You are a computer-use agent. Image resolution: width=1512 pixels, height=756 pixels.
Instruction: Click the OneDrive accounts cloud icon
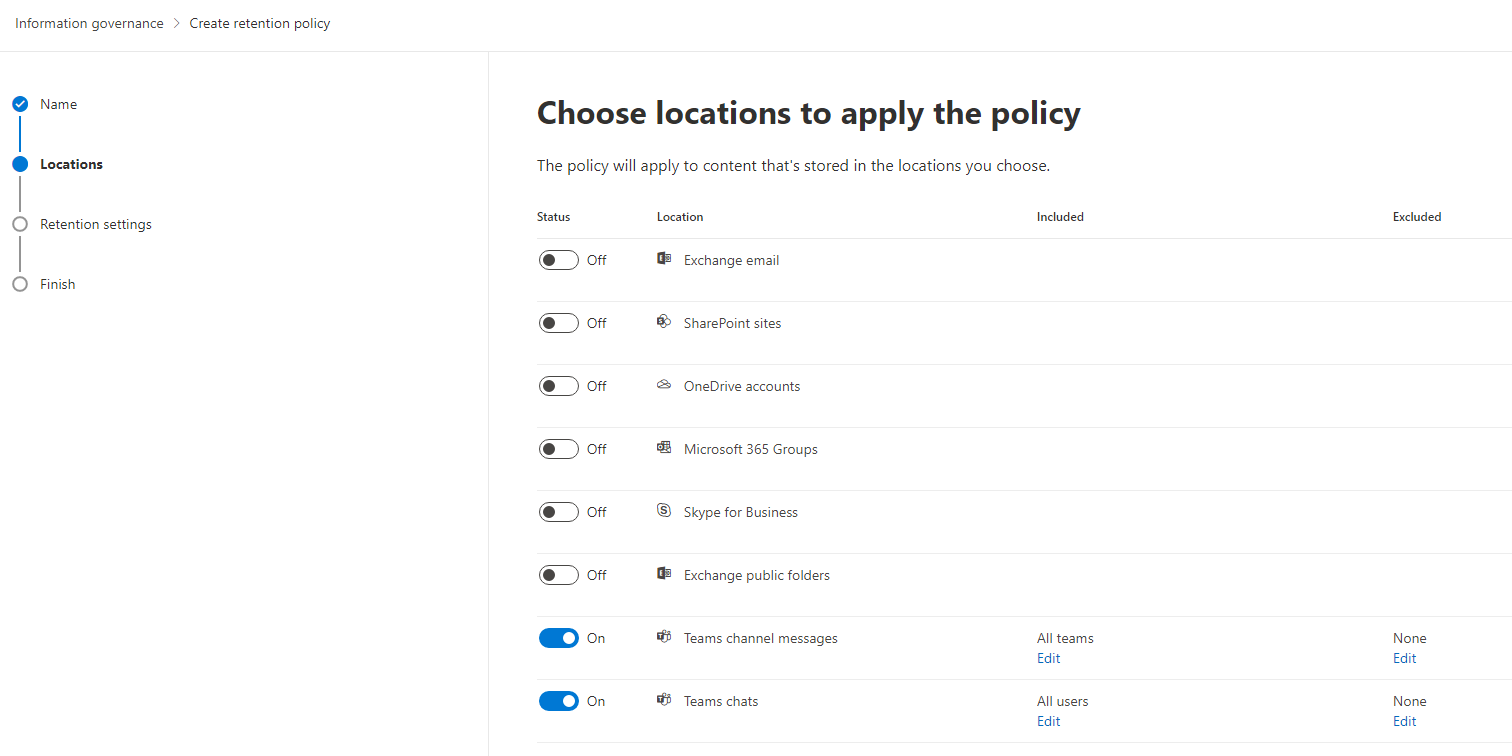coord(663,385)
